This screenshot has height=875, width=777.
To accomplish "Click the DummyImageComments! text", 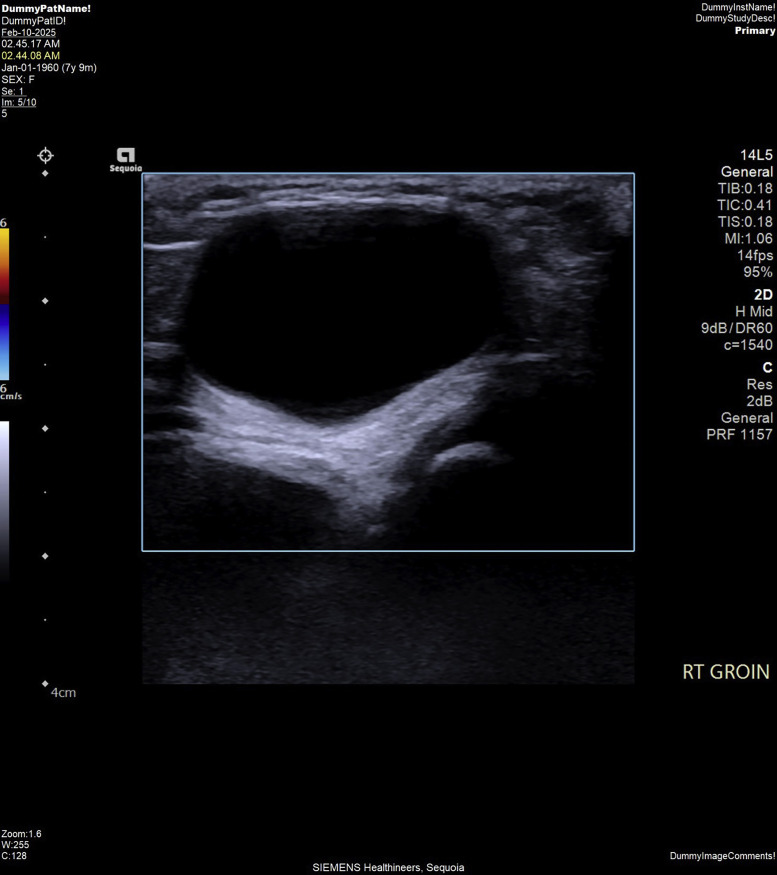I will pos(722,856).
